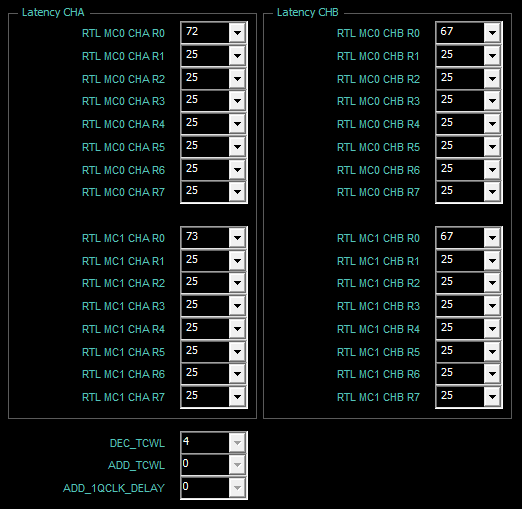The image size is (522, 509).
Task: Open the RTL MC0 CHB R7 dropdown
Action: click(492, 192)
